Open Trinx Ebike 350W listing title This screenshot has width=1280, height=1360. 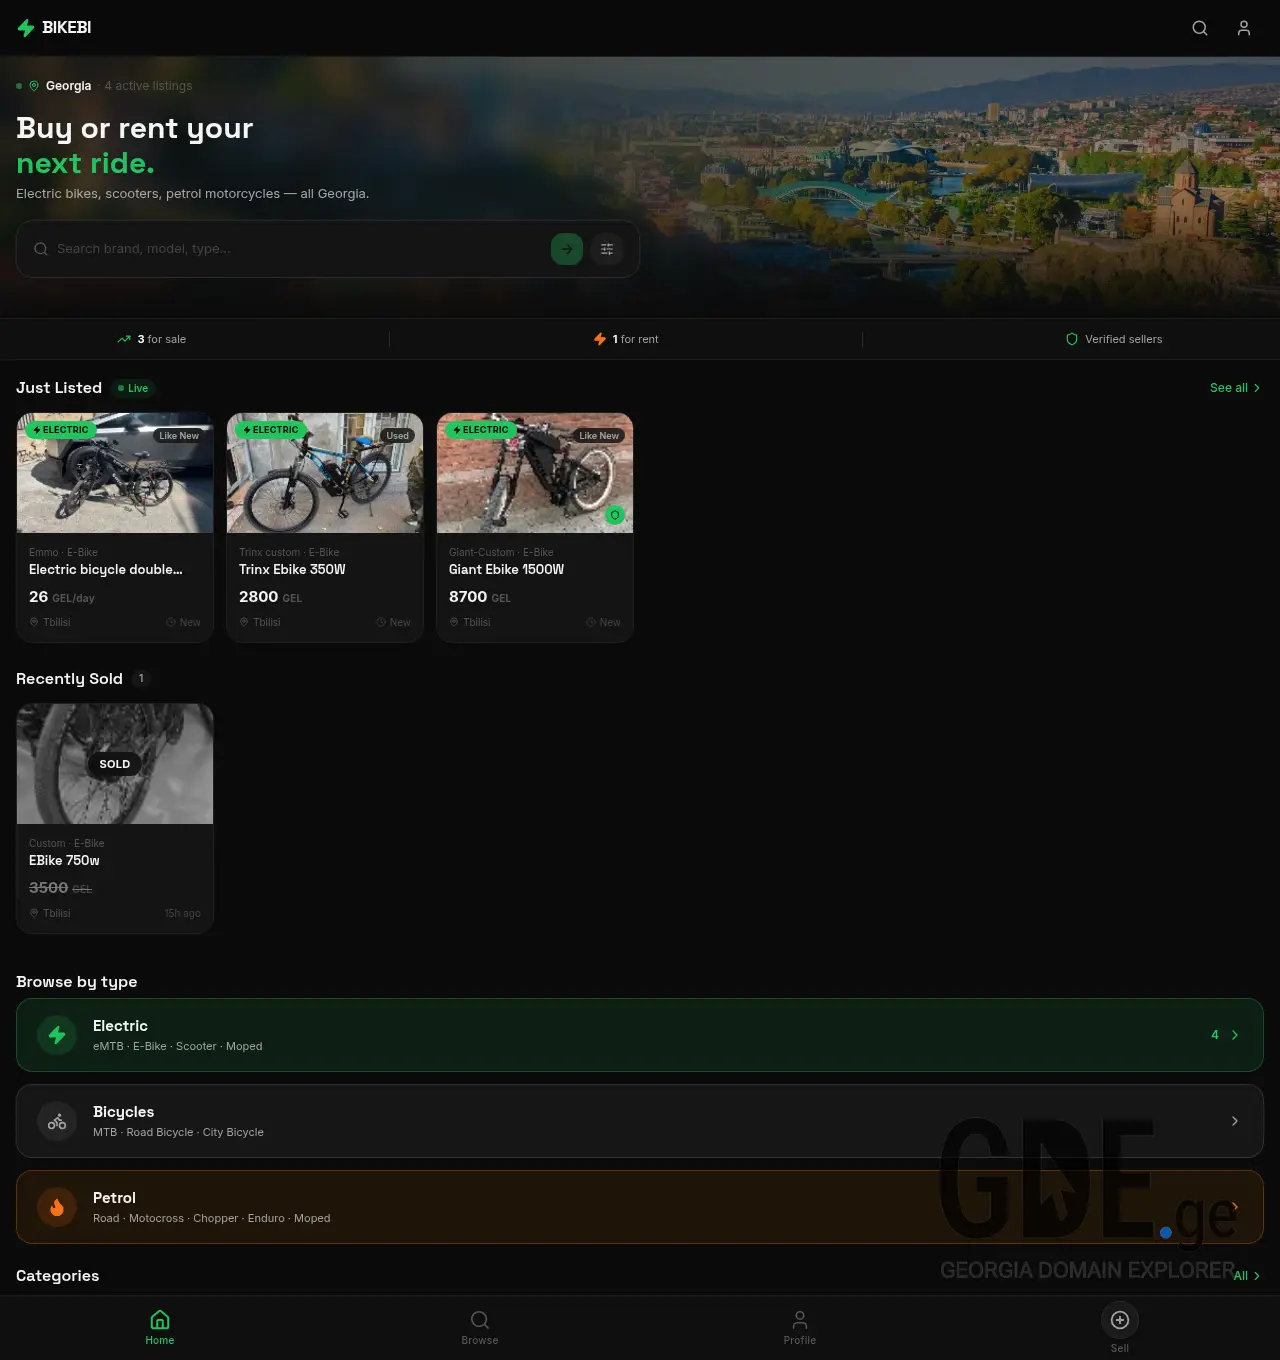click(x=292, y=569)
